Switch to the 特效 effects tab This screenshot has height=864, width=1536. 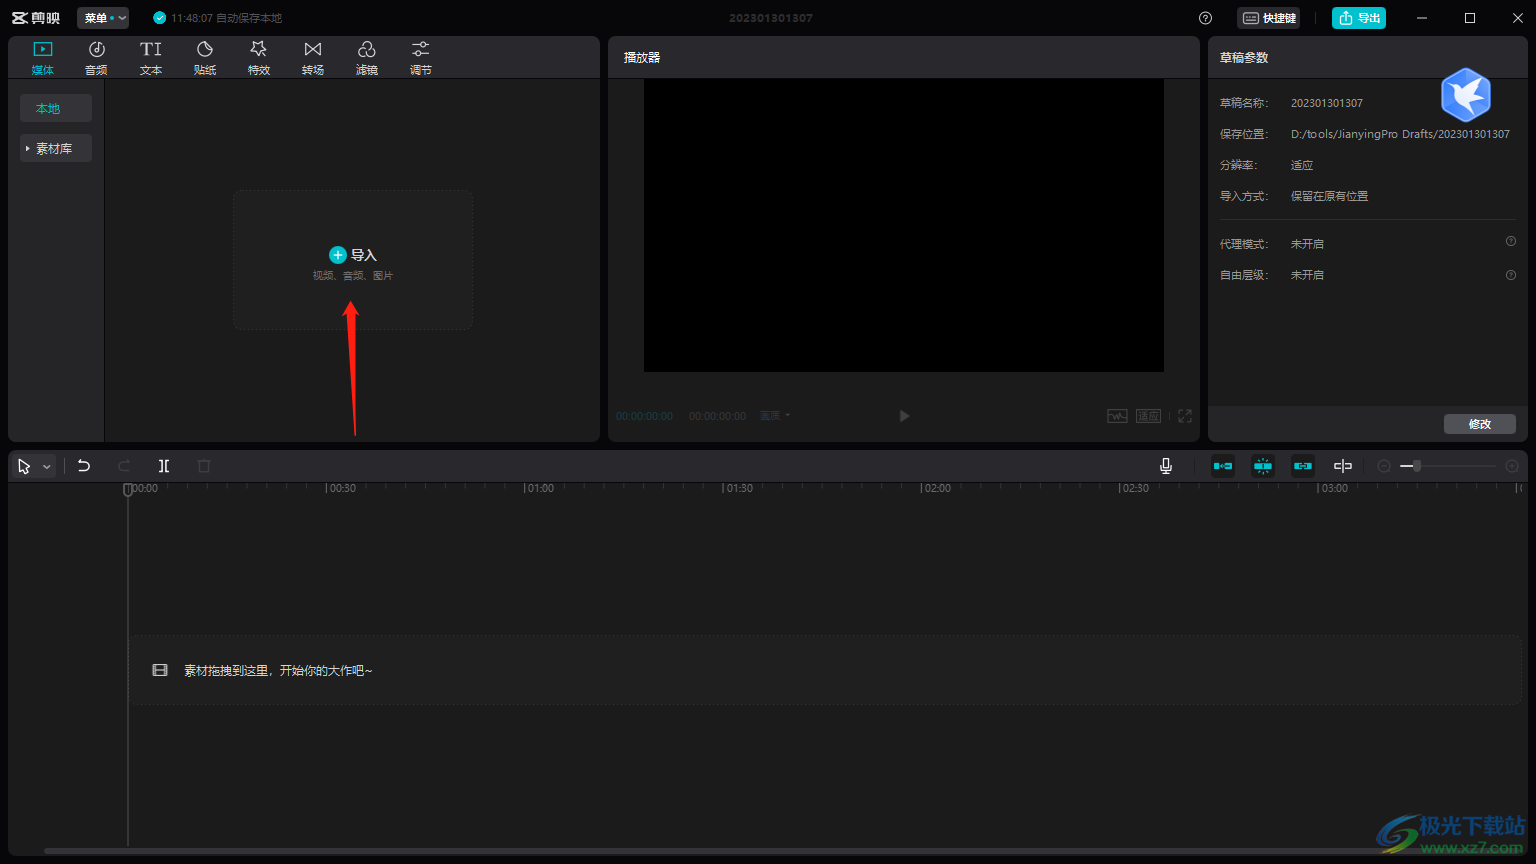(259, 58)
